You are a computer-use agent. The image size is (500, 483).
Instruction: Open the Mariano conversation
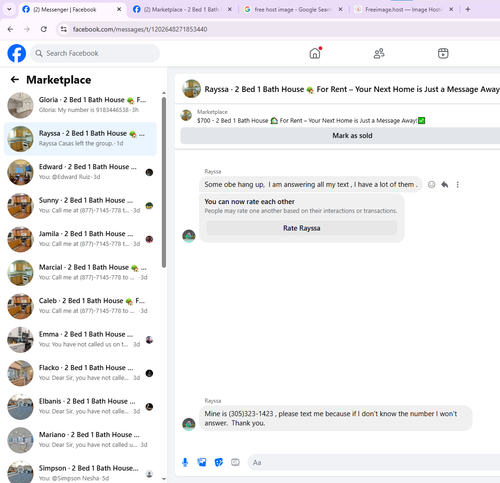point(80,440)
